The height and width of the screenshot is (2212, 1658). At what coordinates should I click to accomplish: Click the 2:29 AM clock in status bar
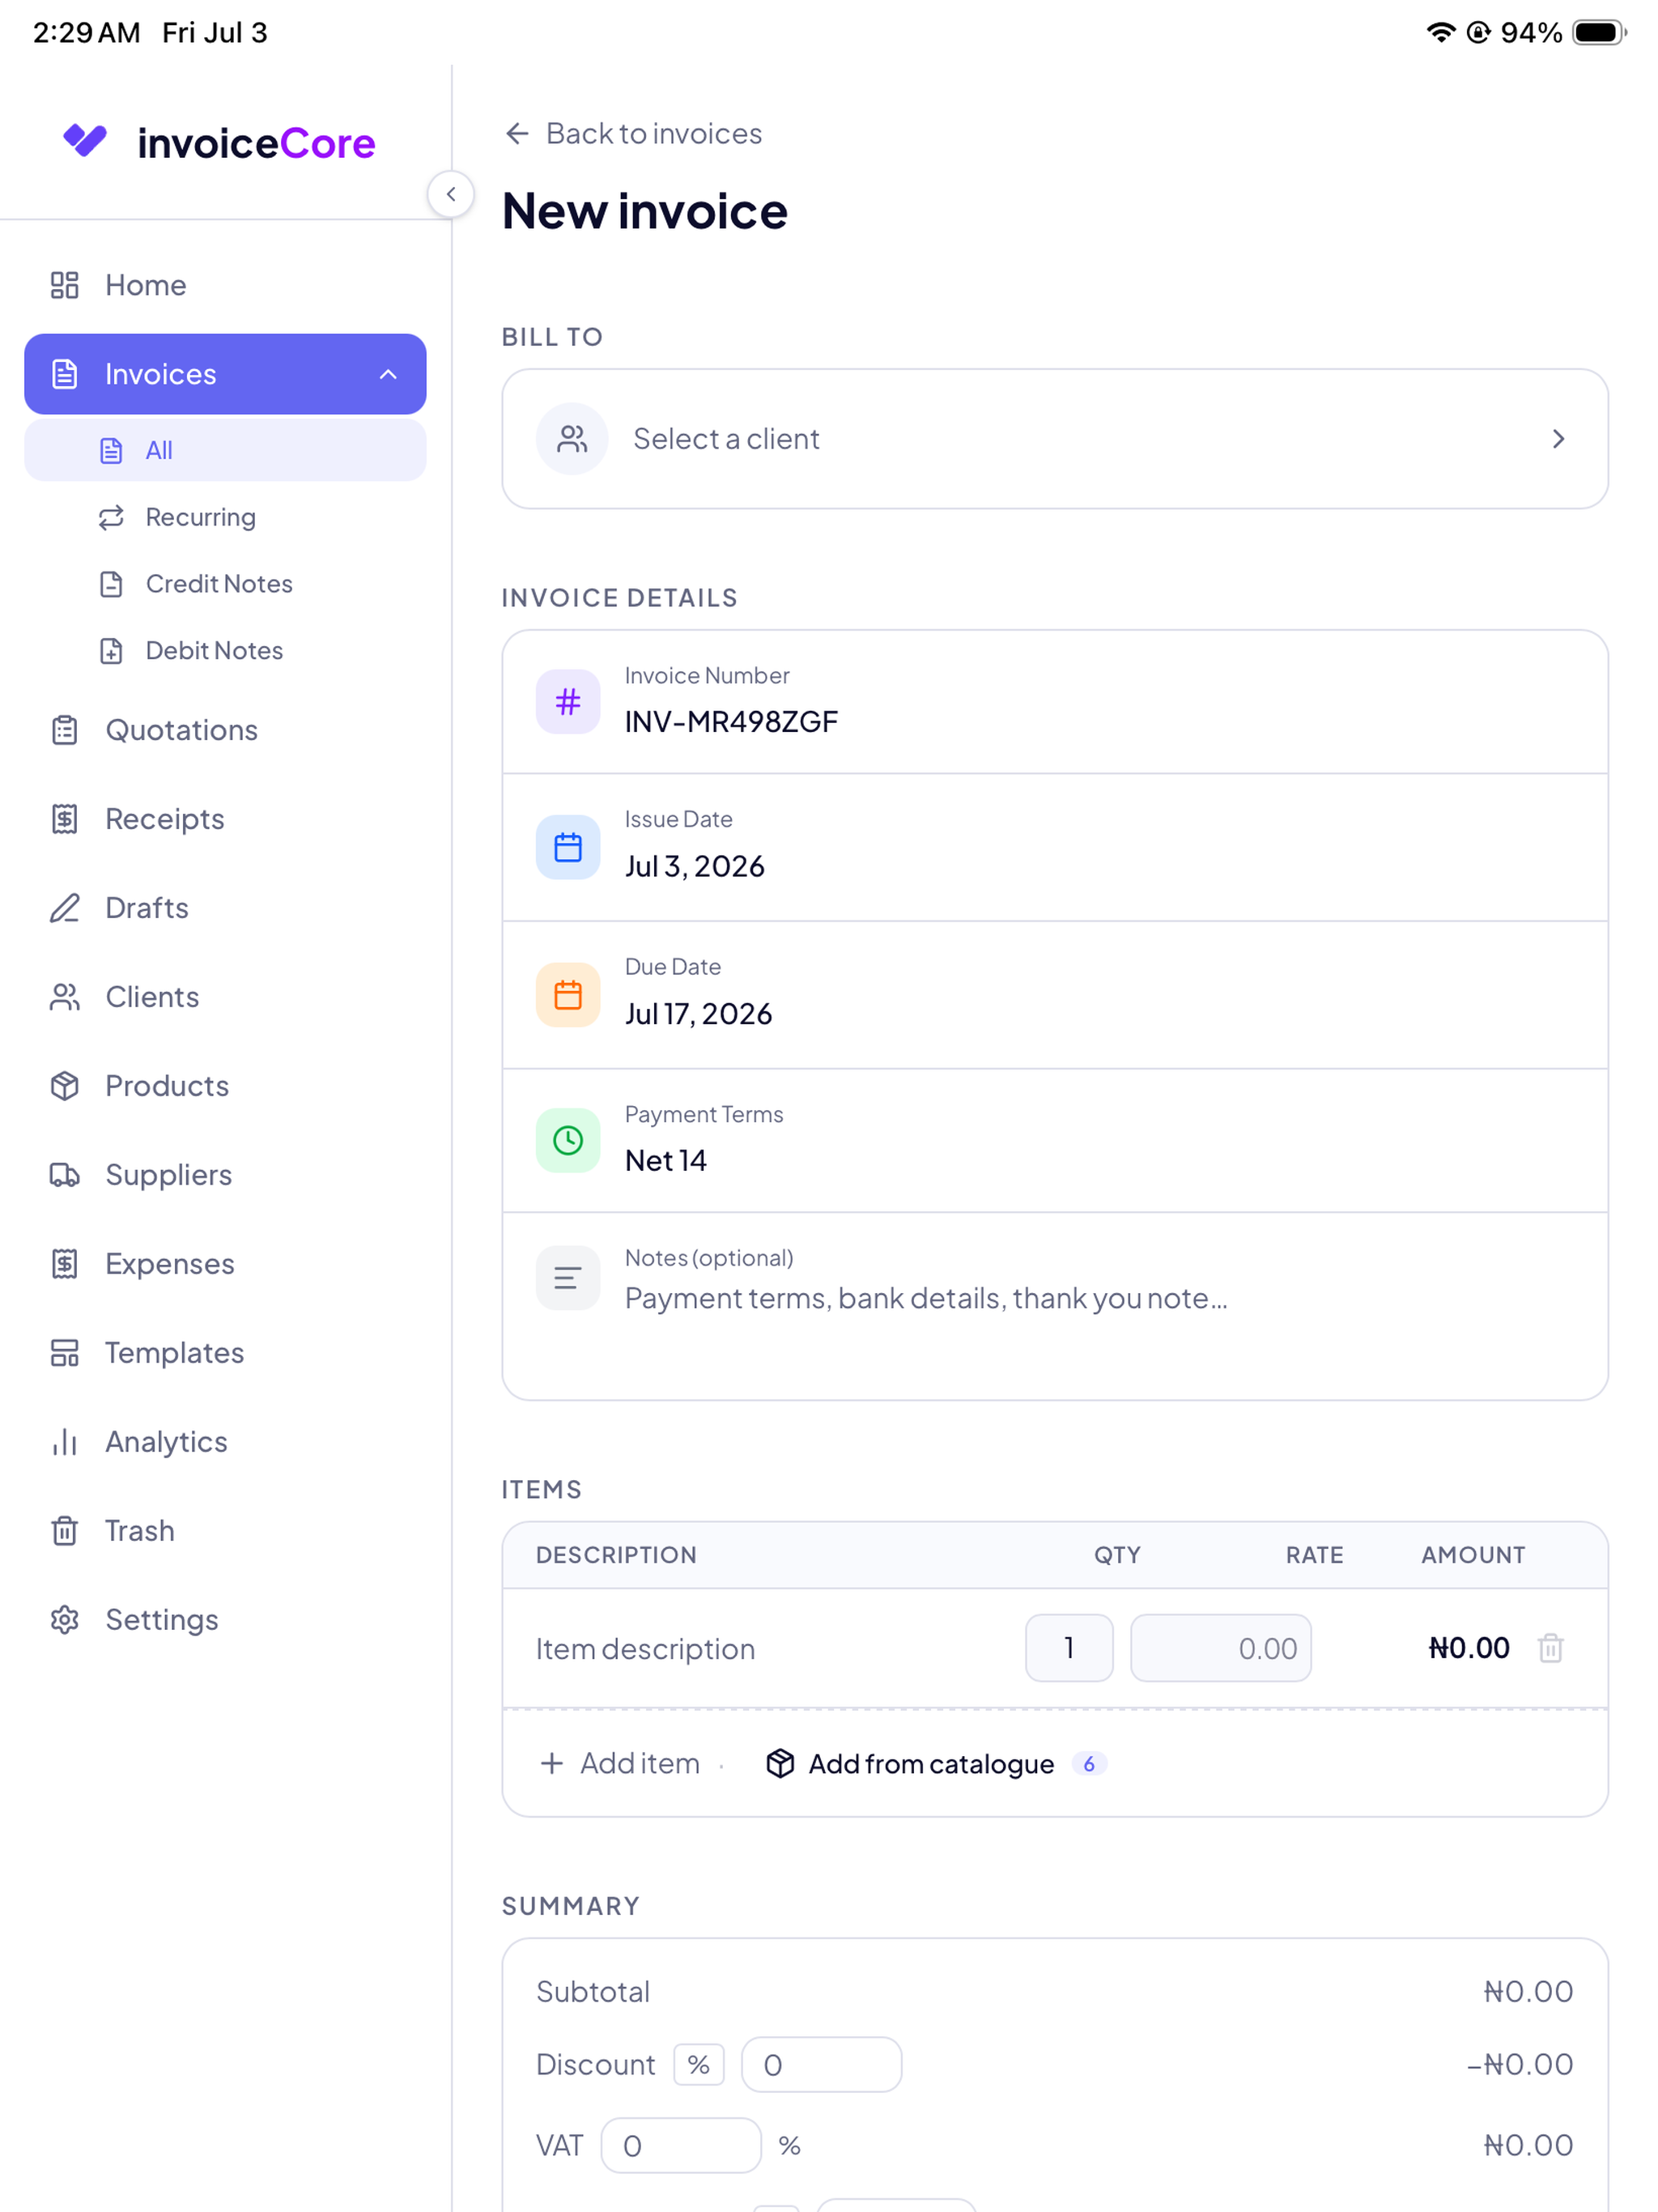click(x=87, y=33)
